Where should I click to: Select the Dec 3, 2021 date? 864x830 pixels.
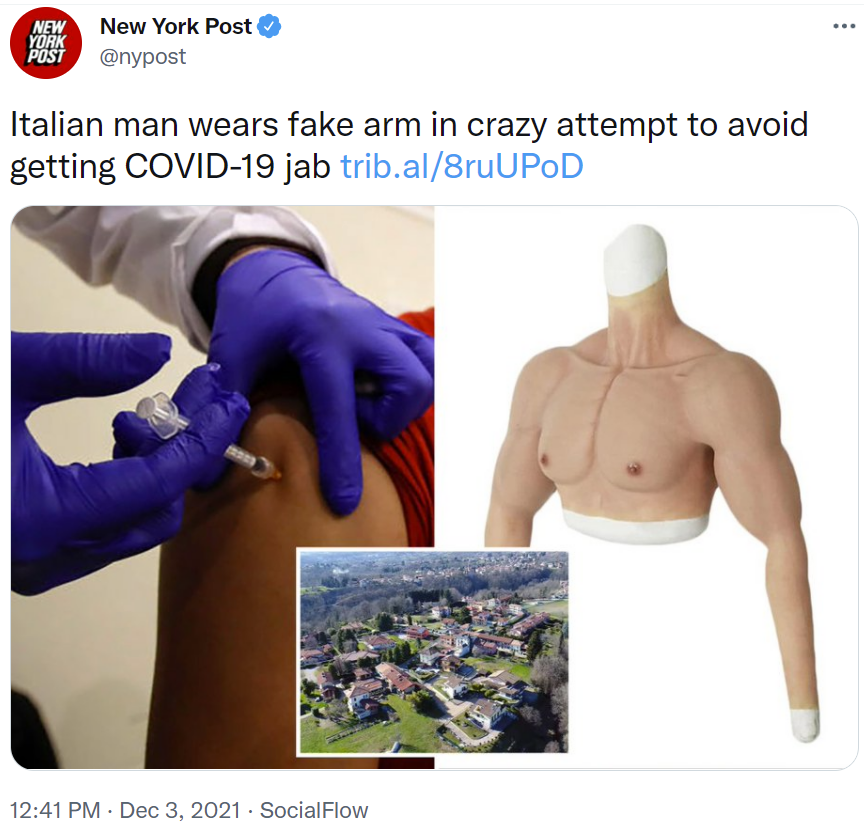point(180,810)
